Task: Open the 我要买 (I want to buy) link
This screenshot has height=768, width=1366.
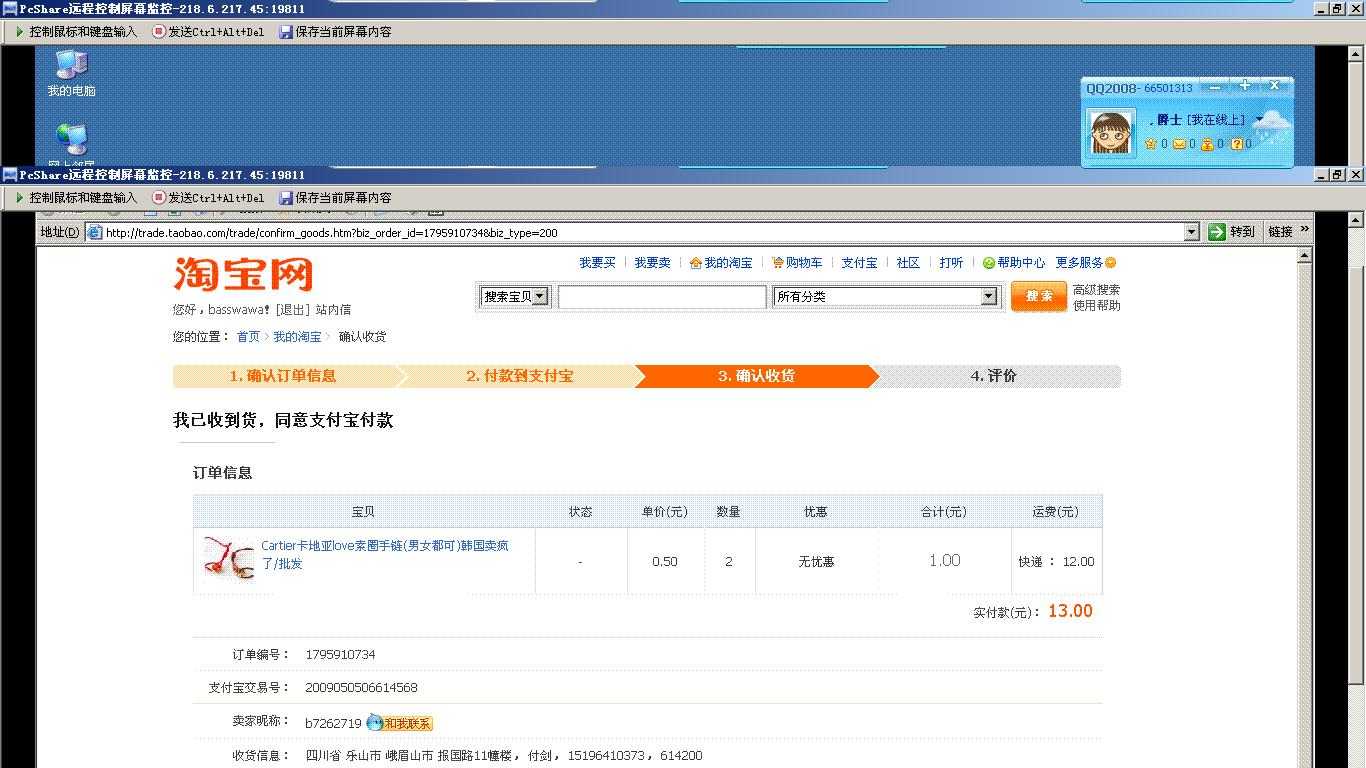Action: coord(597,263)
